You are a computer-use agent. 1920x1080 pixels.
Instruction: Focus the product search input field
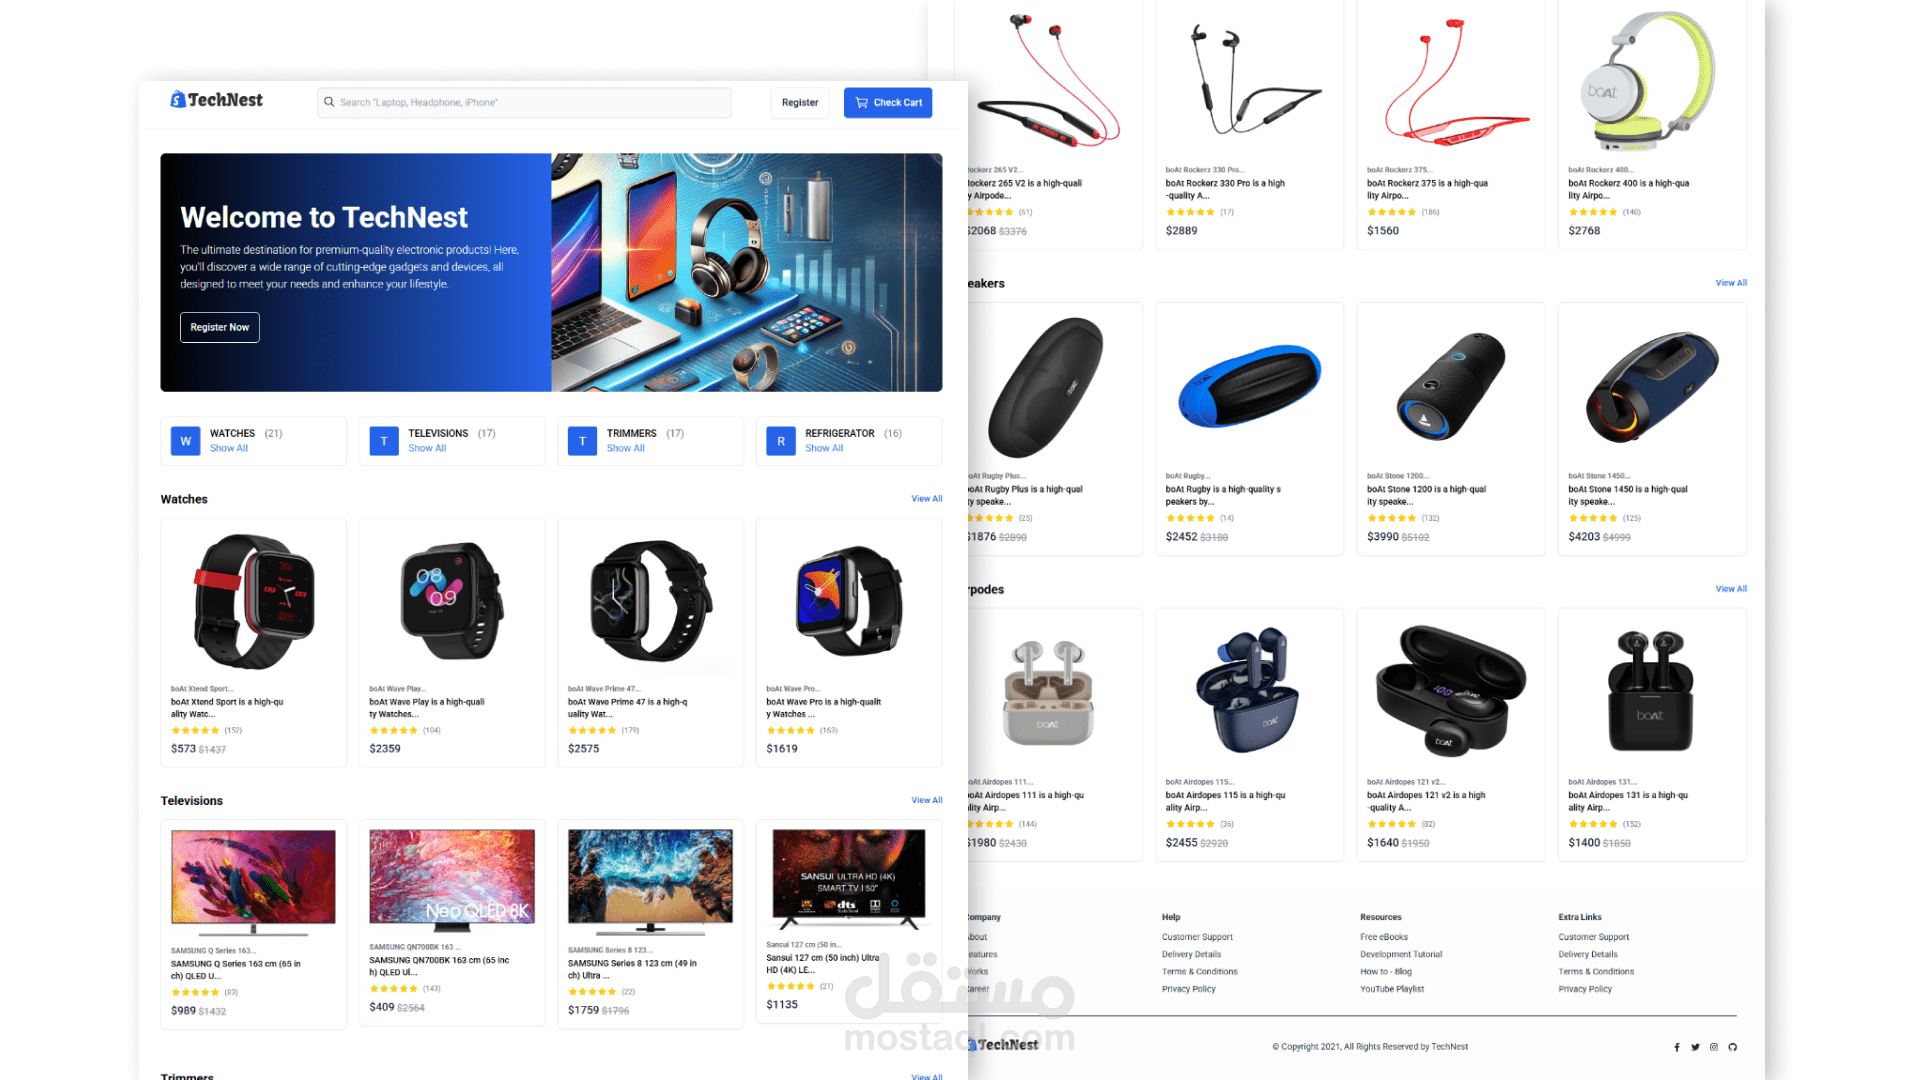[x=524, y=103]
